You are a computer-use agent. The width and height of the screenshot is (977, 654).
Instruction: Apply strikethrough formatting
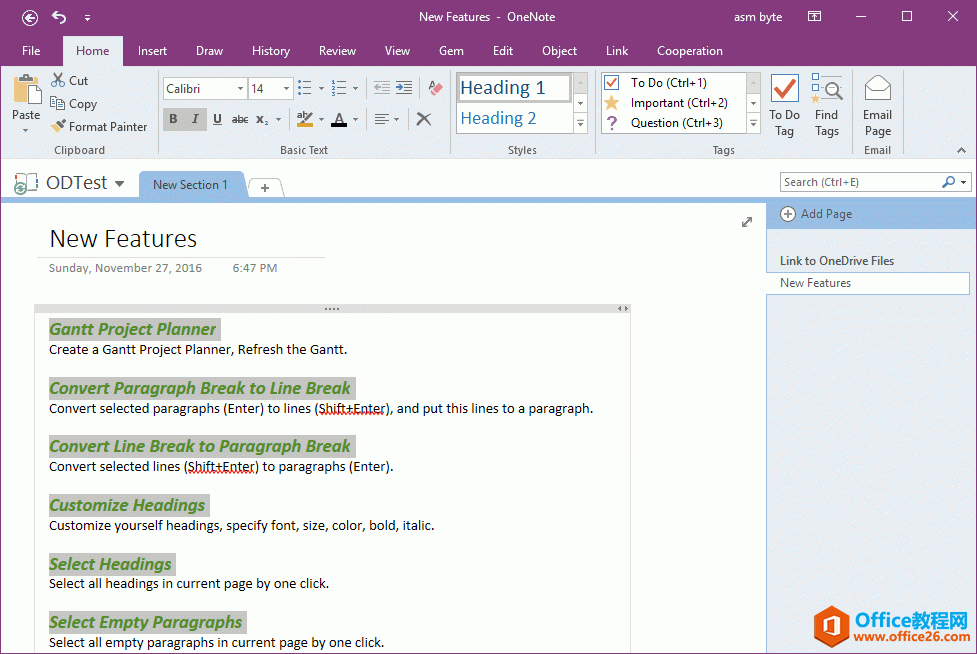click(241, 119)
